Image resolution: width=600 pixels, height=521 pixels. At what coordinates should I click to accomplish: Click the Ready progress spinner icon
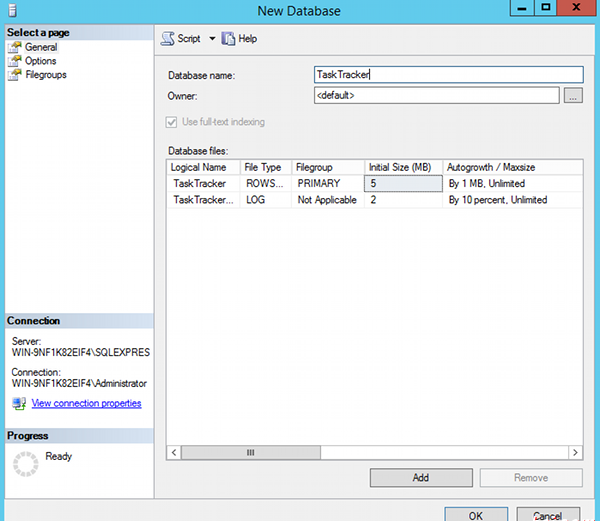(x=26, y=464)
